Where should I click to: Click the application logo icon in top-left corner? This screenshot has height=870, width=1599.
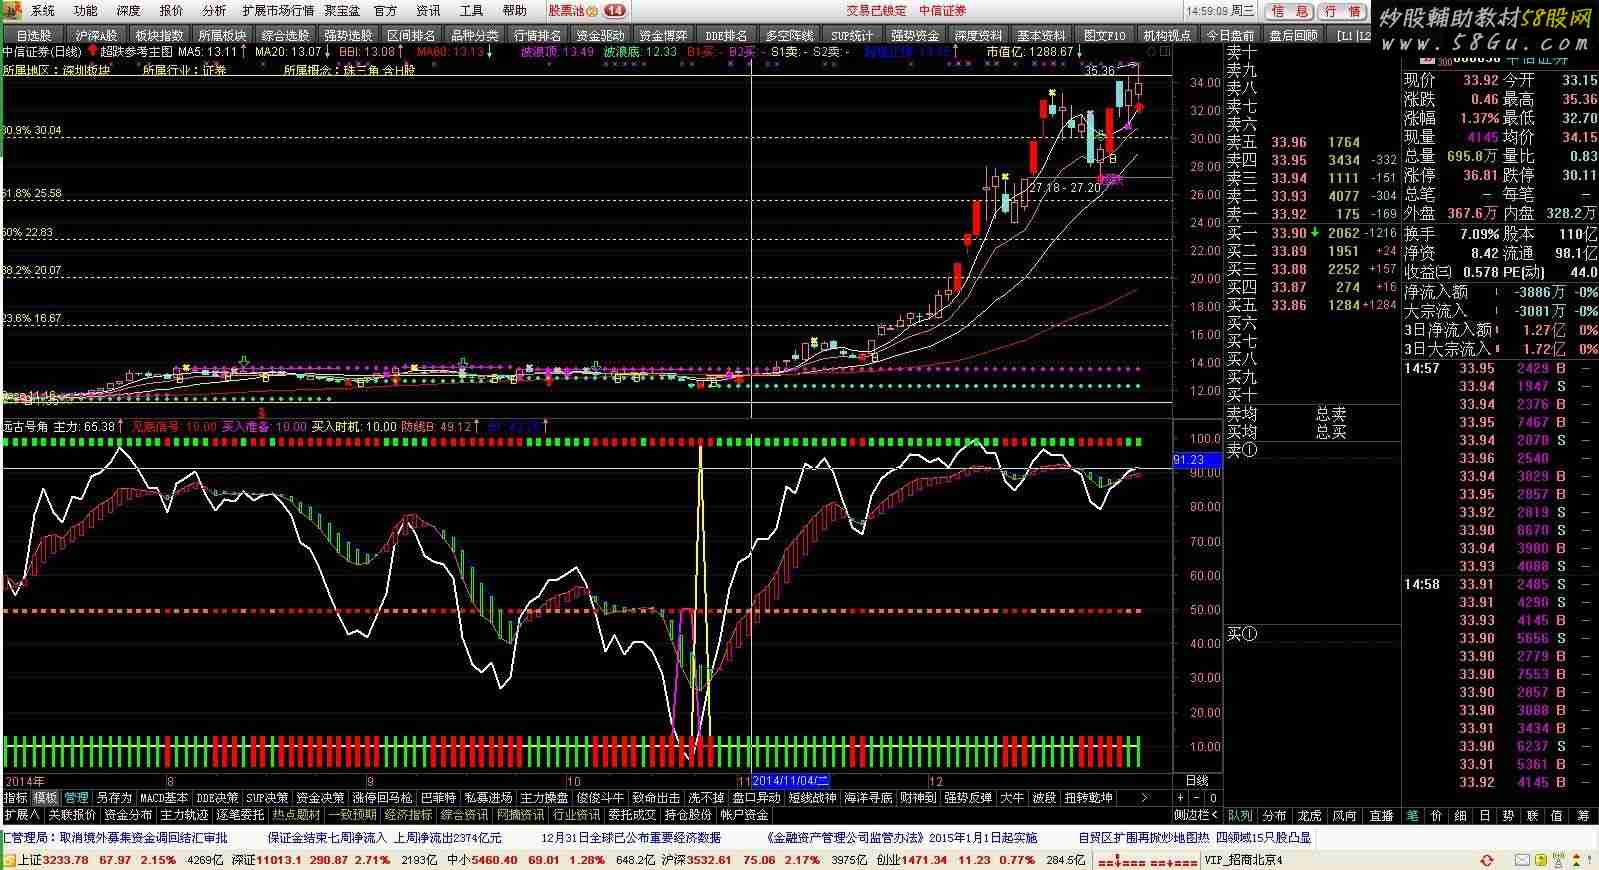coord(12,10)
